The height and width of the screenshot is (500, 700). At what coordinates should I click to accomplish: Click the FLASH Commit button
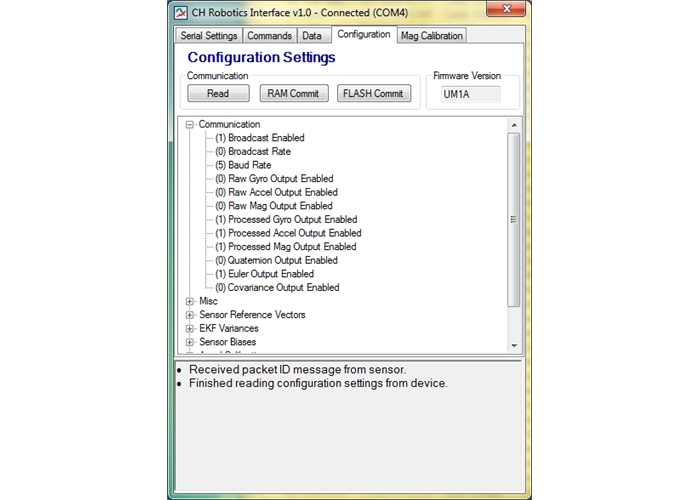374,94
